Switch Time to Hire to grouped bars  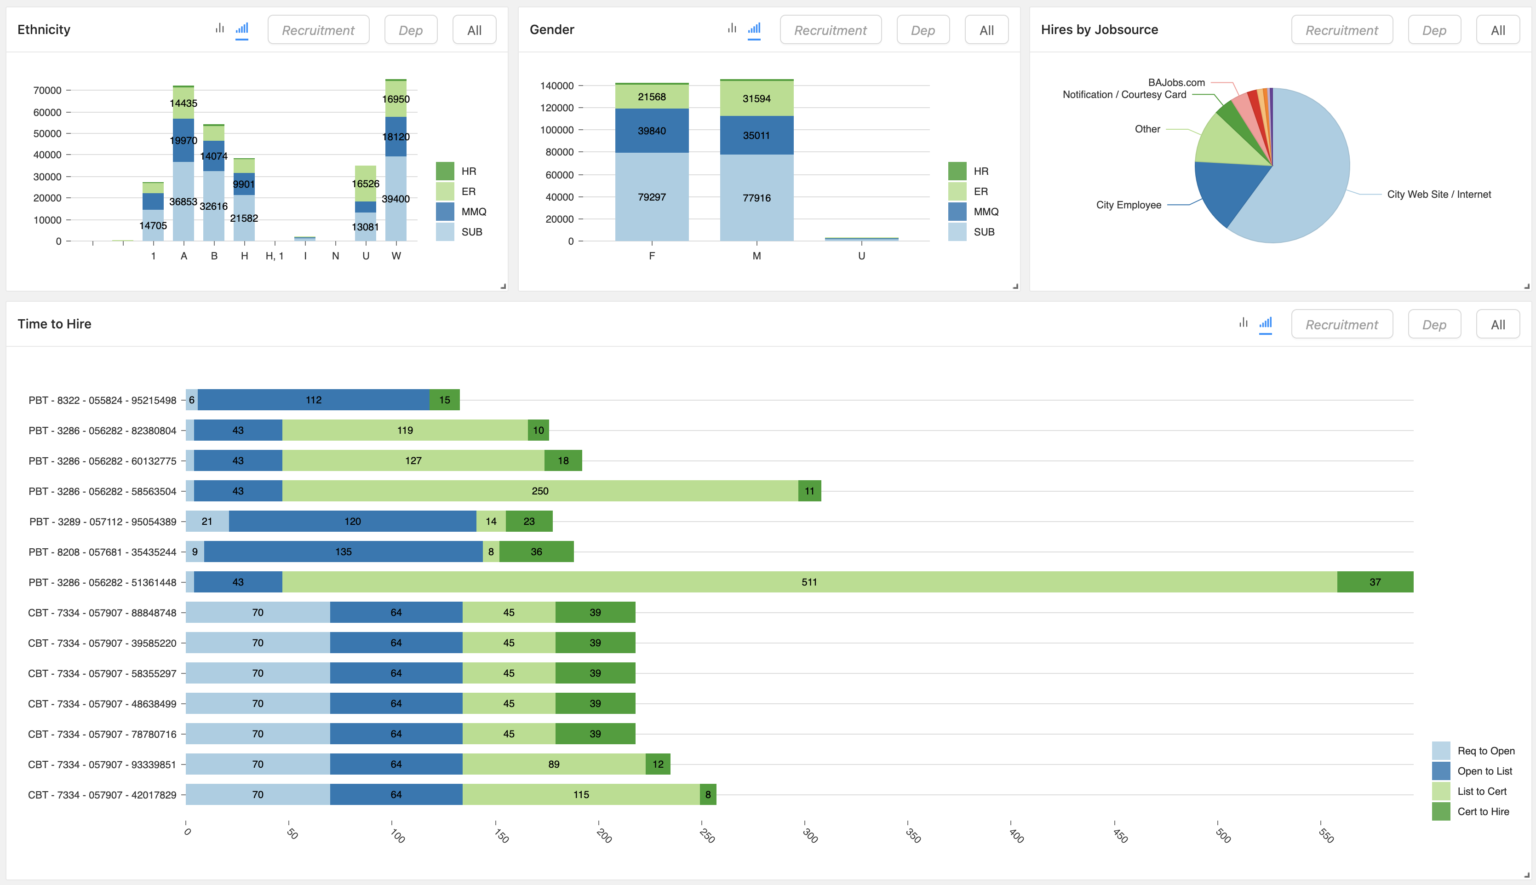[1243, 323]
